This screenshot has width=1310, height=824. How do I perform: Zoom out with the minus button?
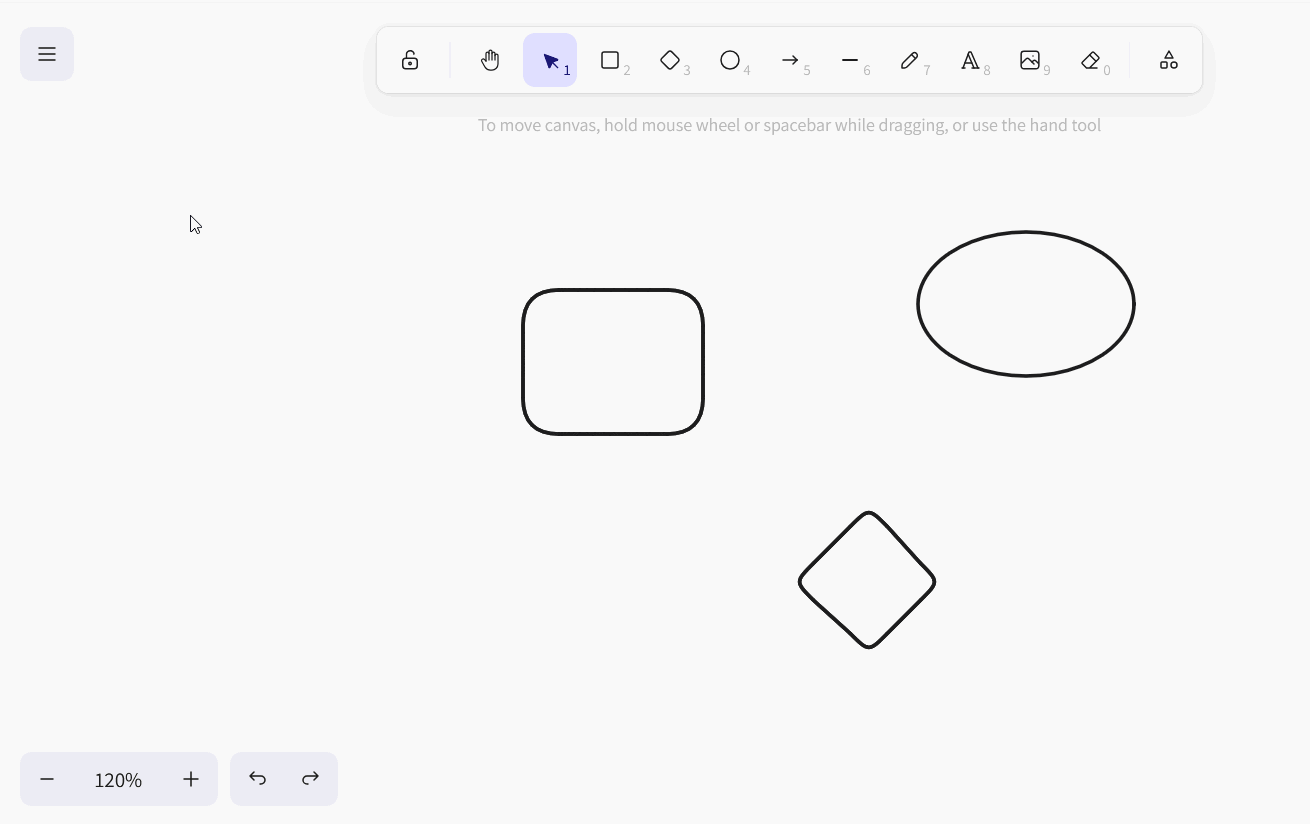[47, 779]
